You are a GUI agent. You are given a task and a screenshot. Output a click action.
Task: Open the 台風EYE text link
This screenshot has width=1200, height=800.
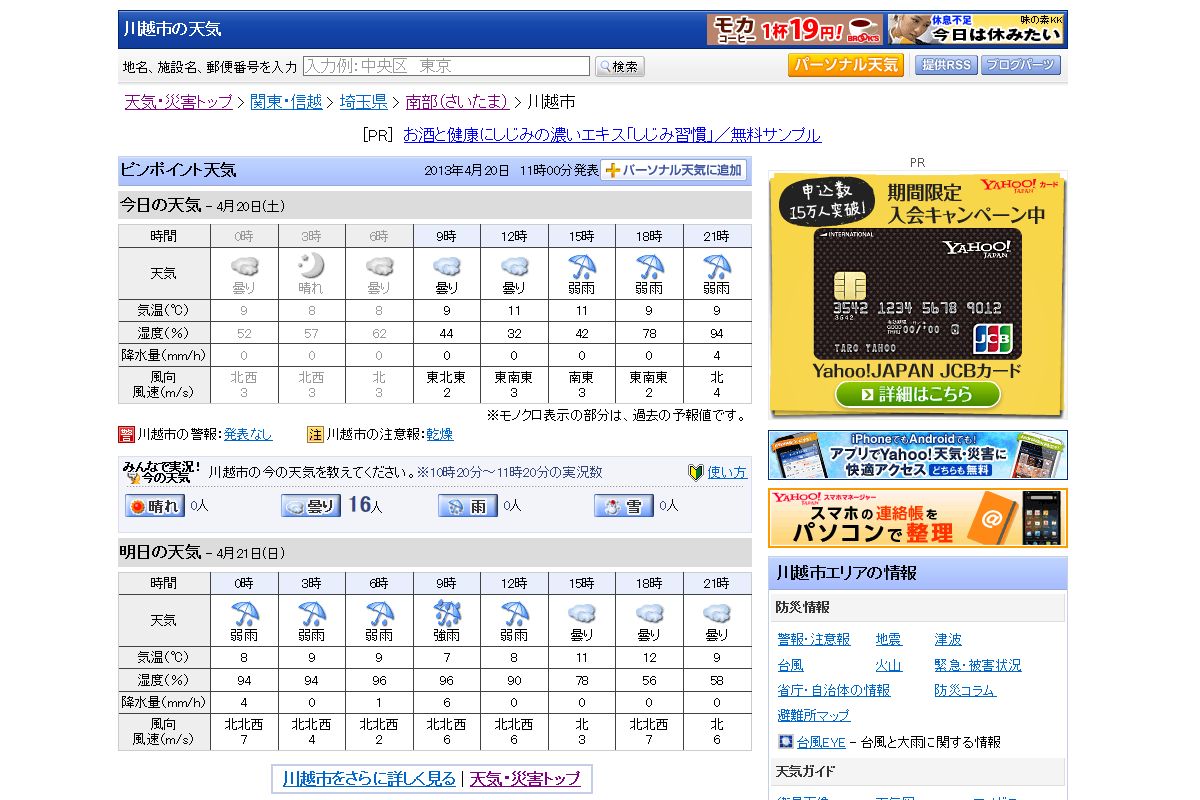821,742
